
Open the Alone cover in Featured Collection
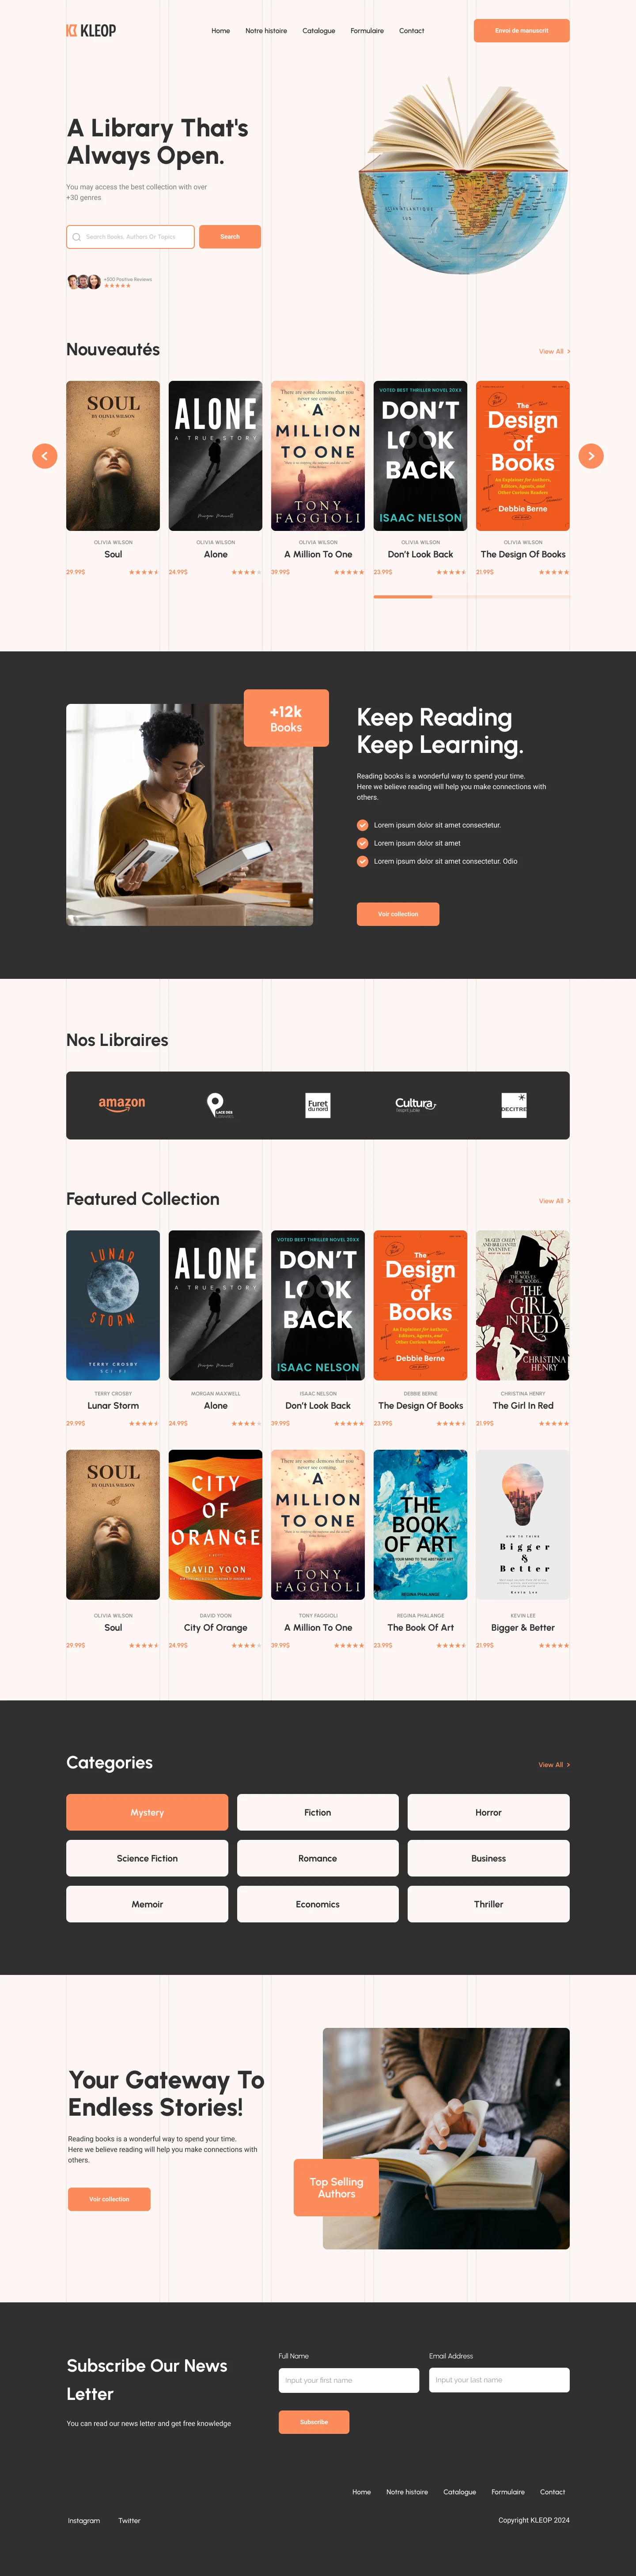coord(216,1305)
